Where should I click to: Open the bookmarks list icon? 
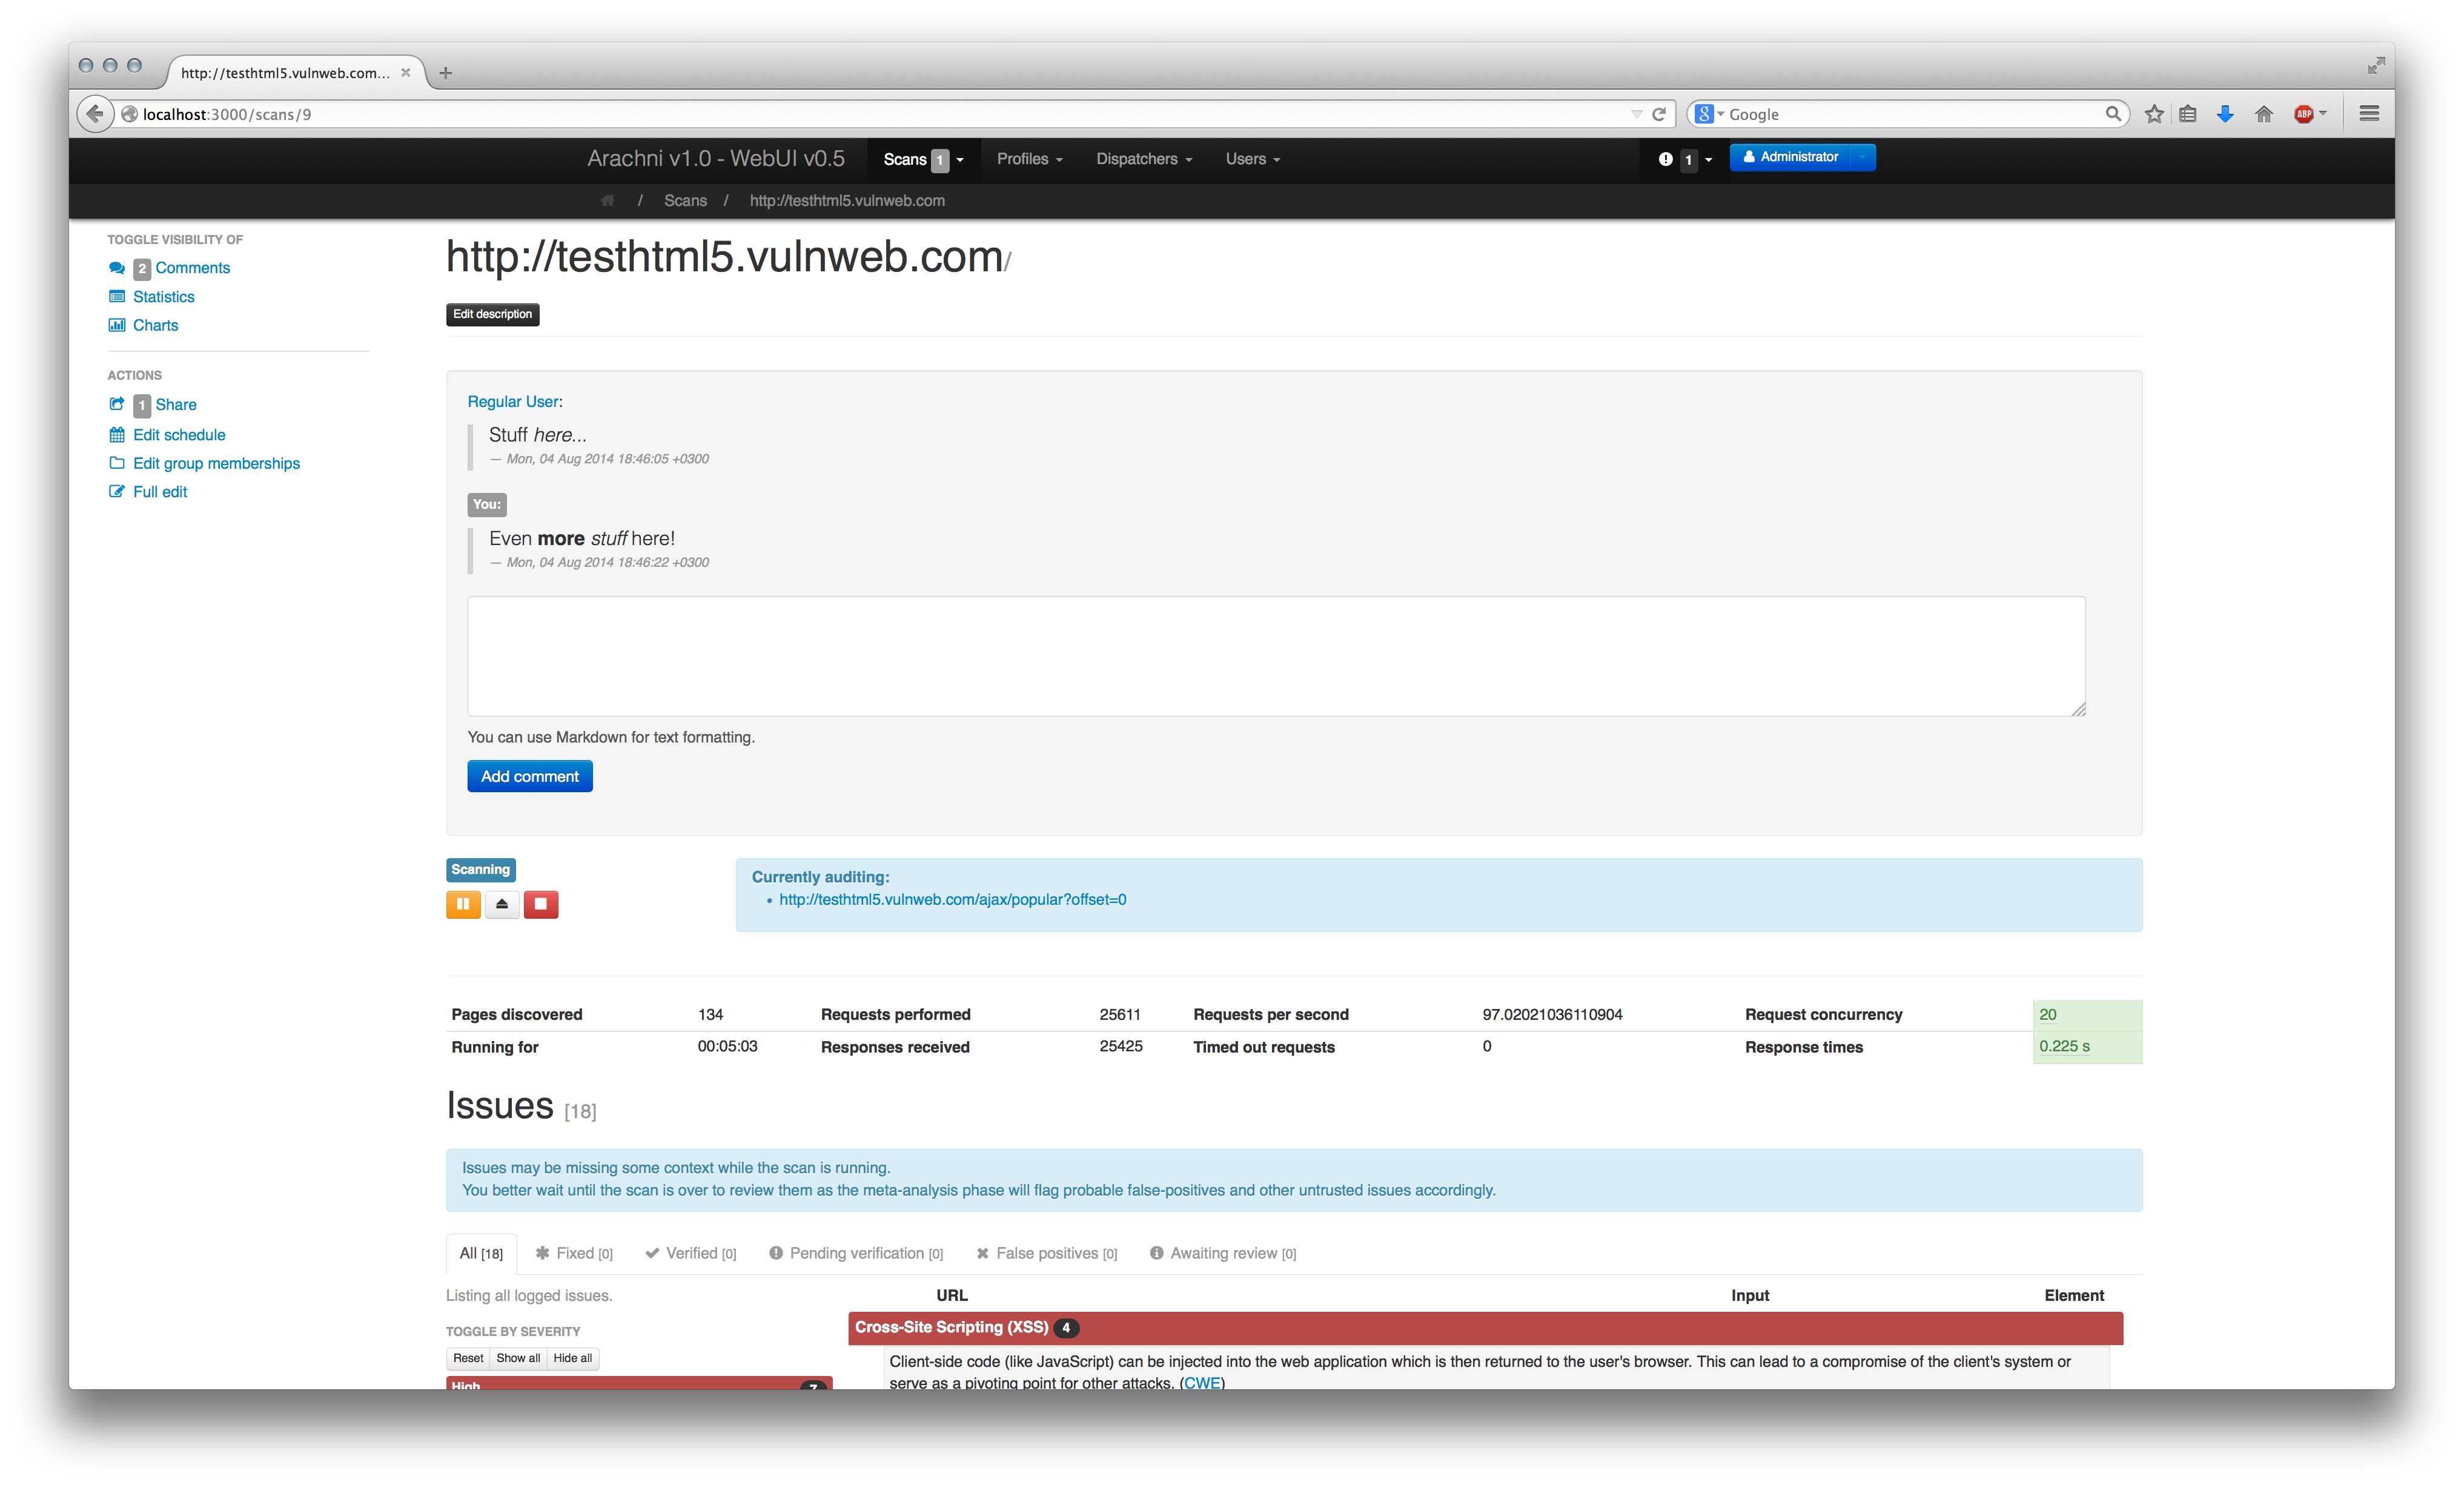2188,114
